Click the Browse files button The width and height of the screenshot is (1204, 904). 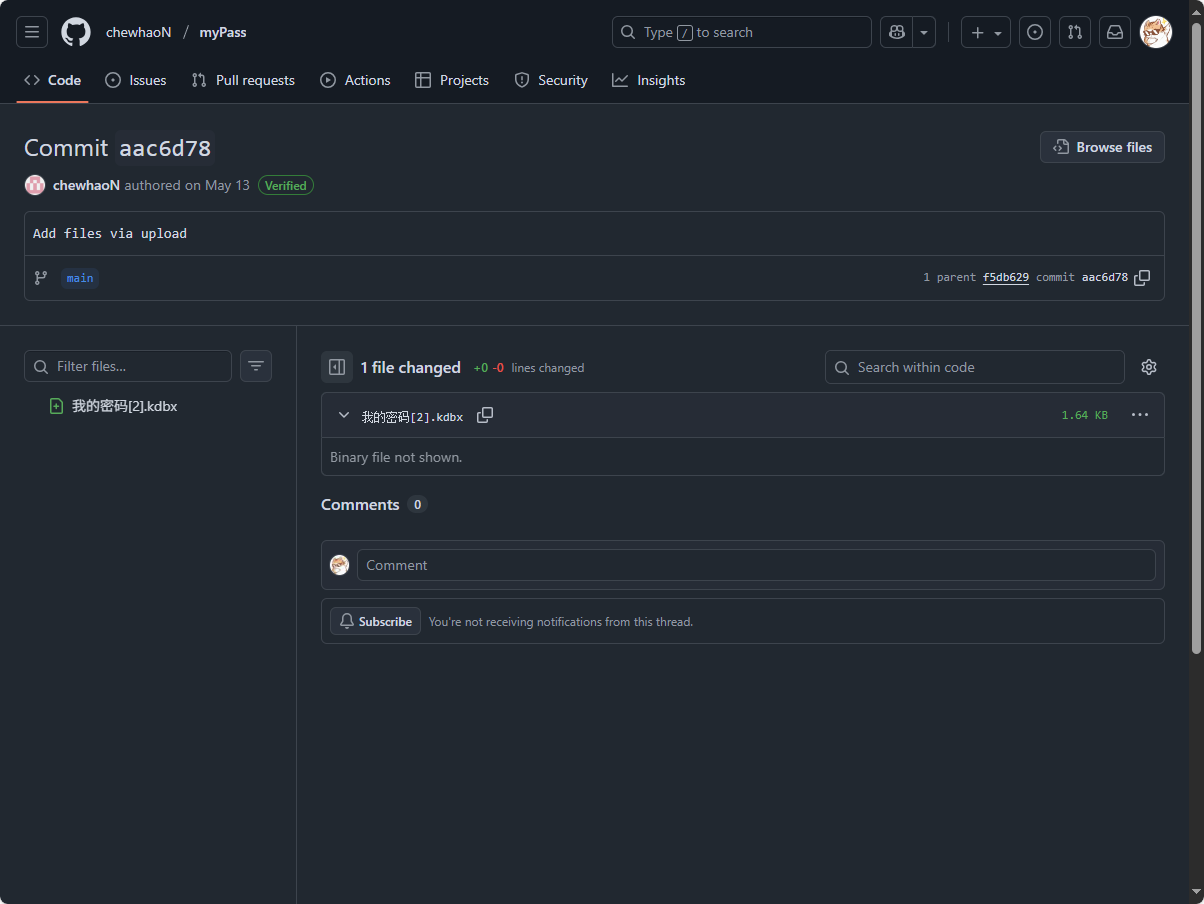coord(1102,147)
